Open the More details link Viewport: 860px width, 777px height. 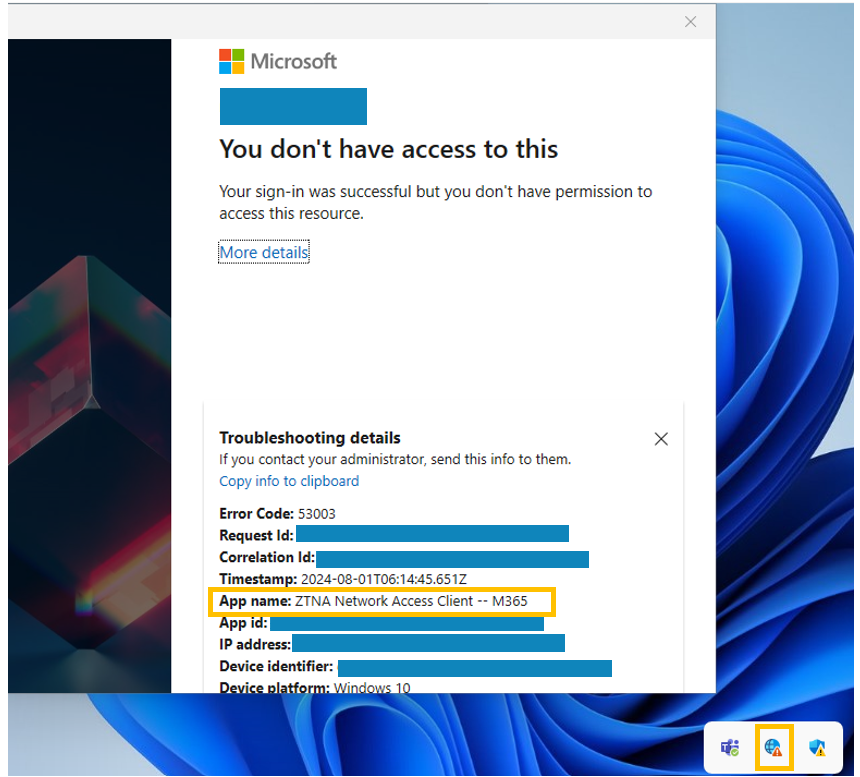(264, 252)
